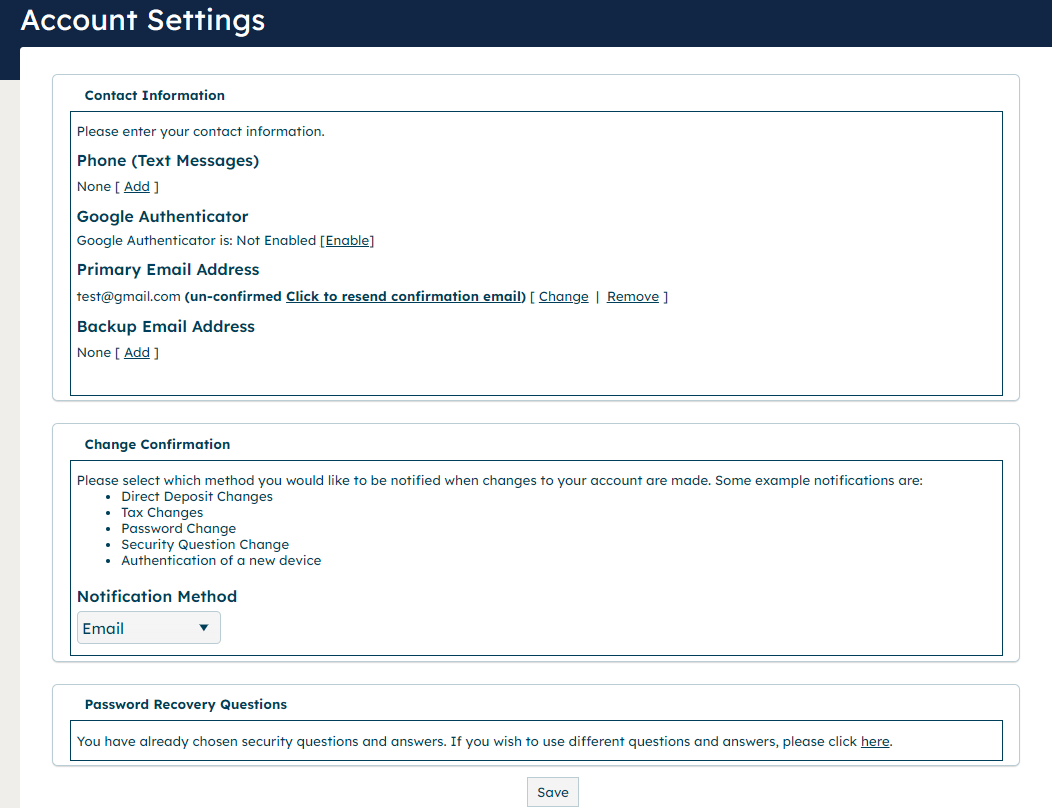Select the Contact Information section legend

click(155, 96)
